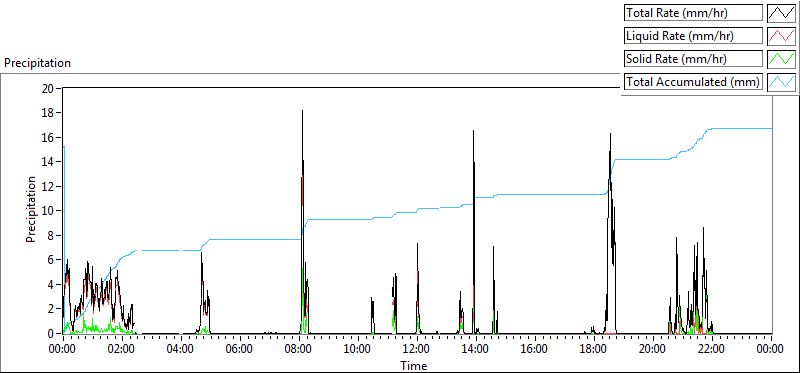Click the 20 value on the Y axis
Screen dimensions: 800x373
(48, 88)
